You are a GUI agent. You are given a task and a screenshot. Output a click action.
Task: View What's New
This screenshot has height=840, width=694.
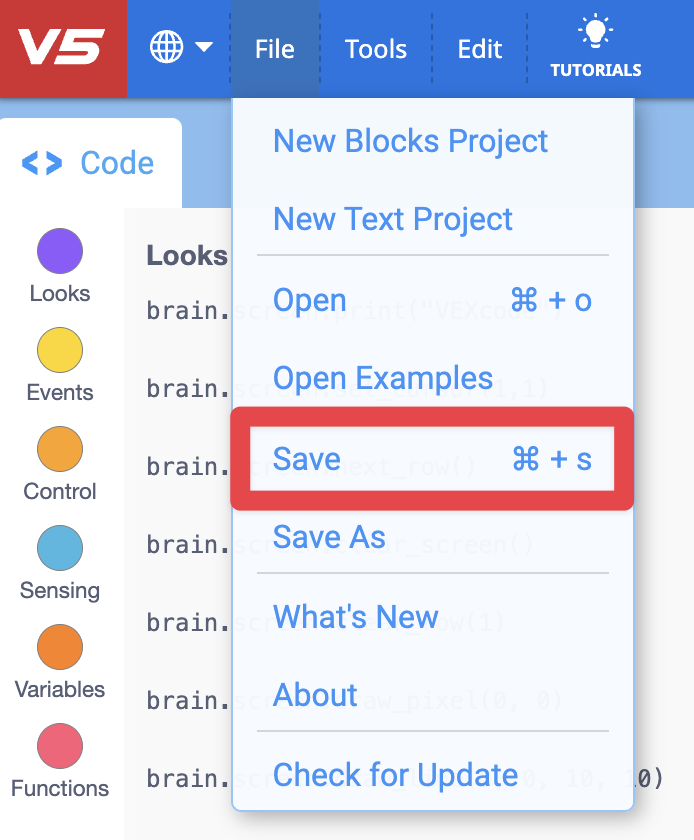tap(355, 617)
